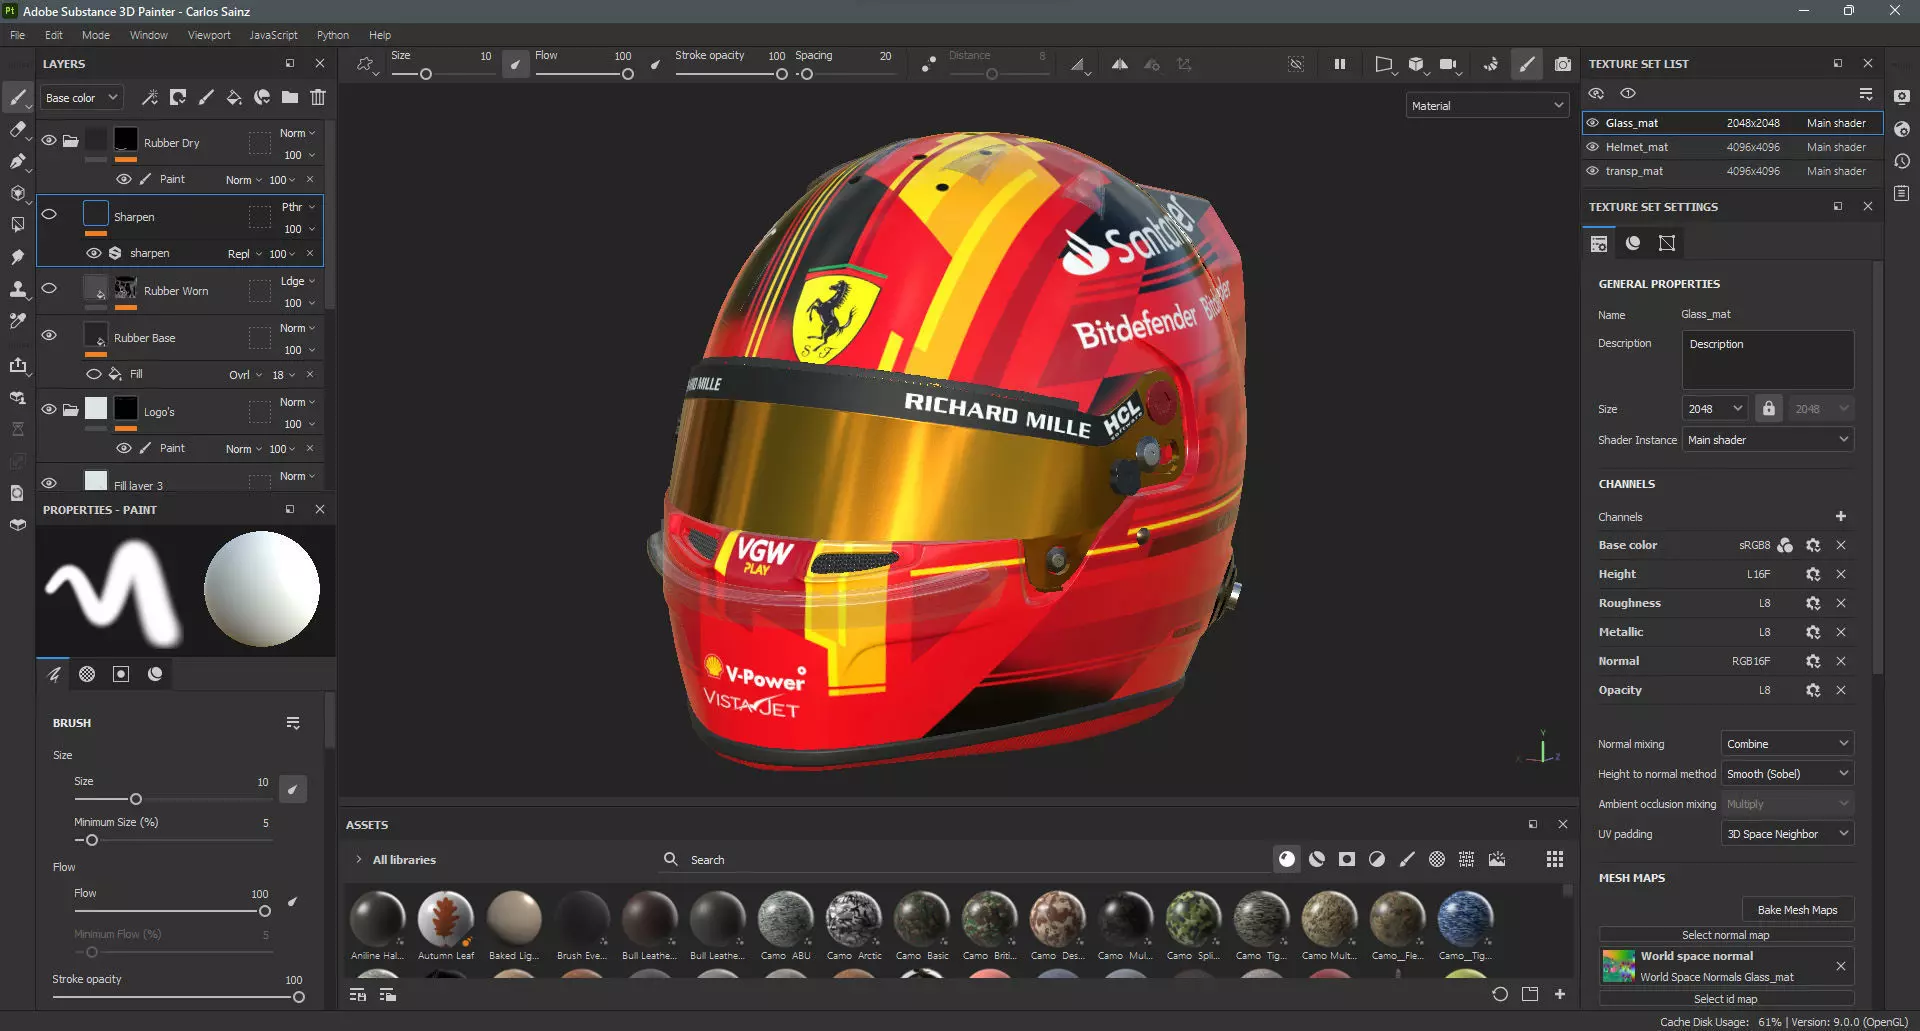Screen dimensions: 1920x1031
Task: Add an effect with magic wand icon
Action: coord(150,97)
